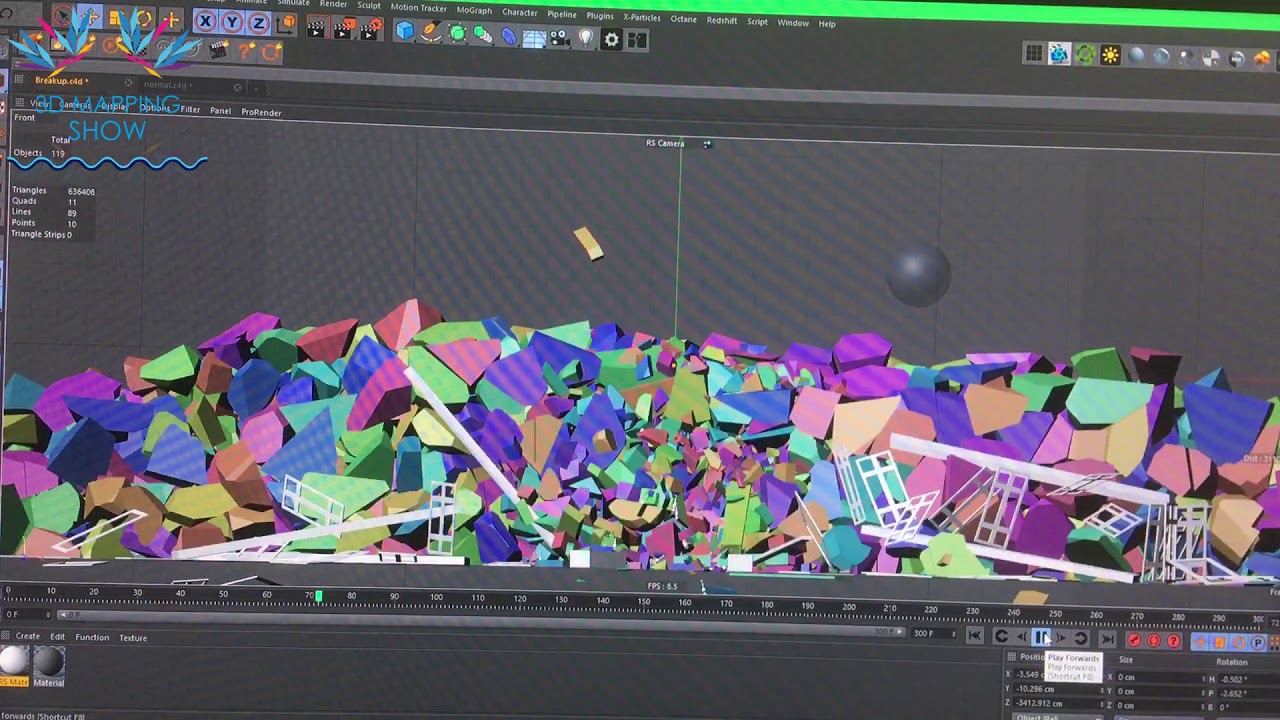Toggle Autokeying red button

coord(1154,641)
